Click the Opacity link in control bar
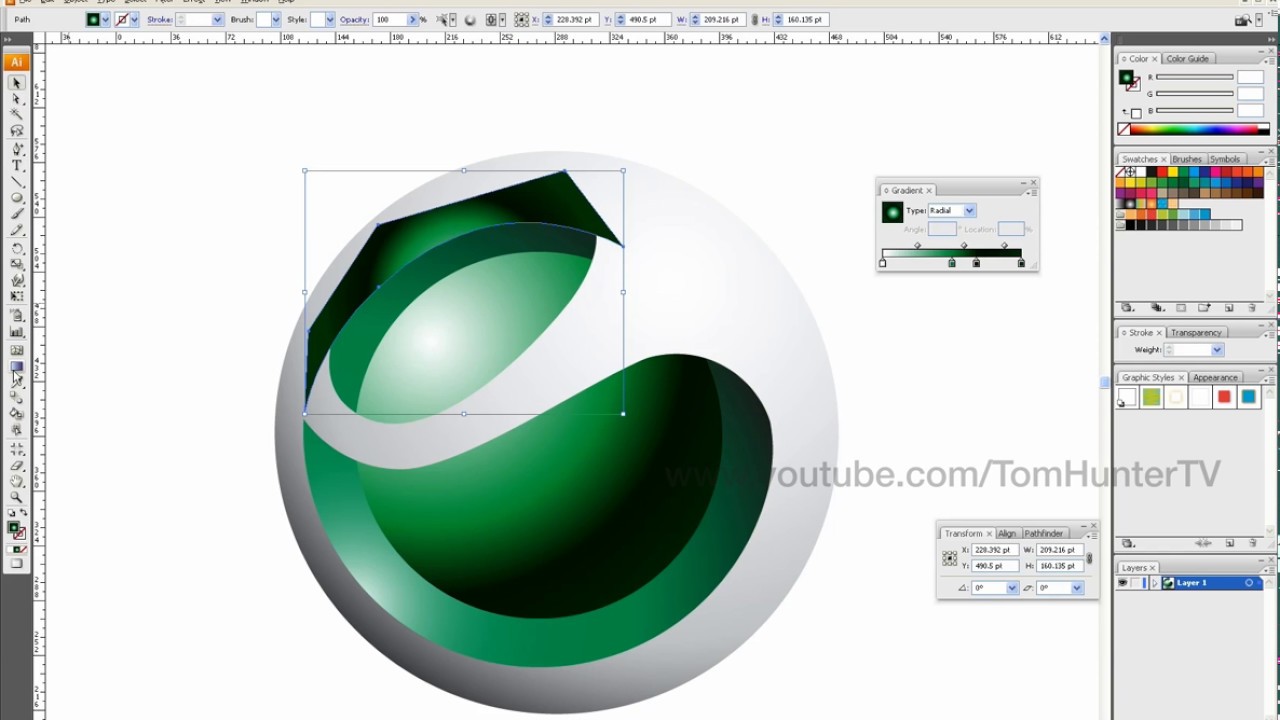Viewport: 1280px width, 720px height. [x=354, y=20]
